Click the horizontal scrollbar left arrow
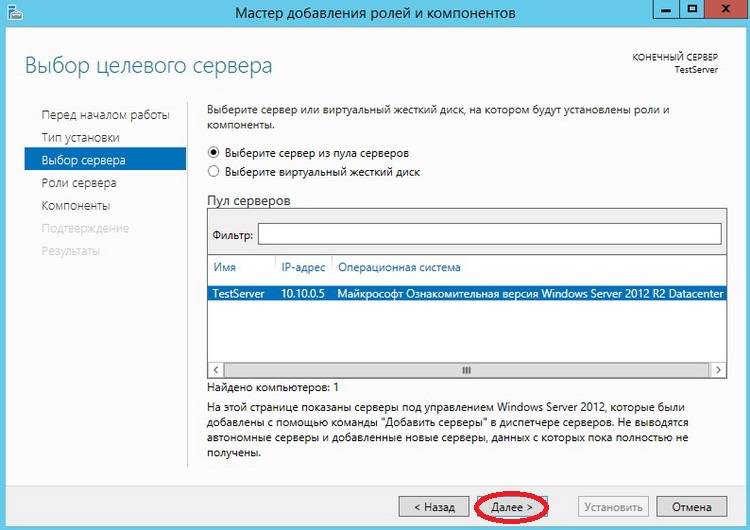Screen dimensions: 750x530 click(216, 370)
